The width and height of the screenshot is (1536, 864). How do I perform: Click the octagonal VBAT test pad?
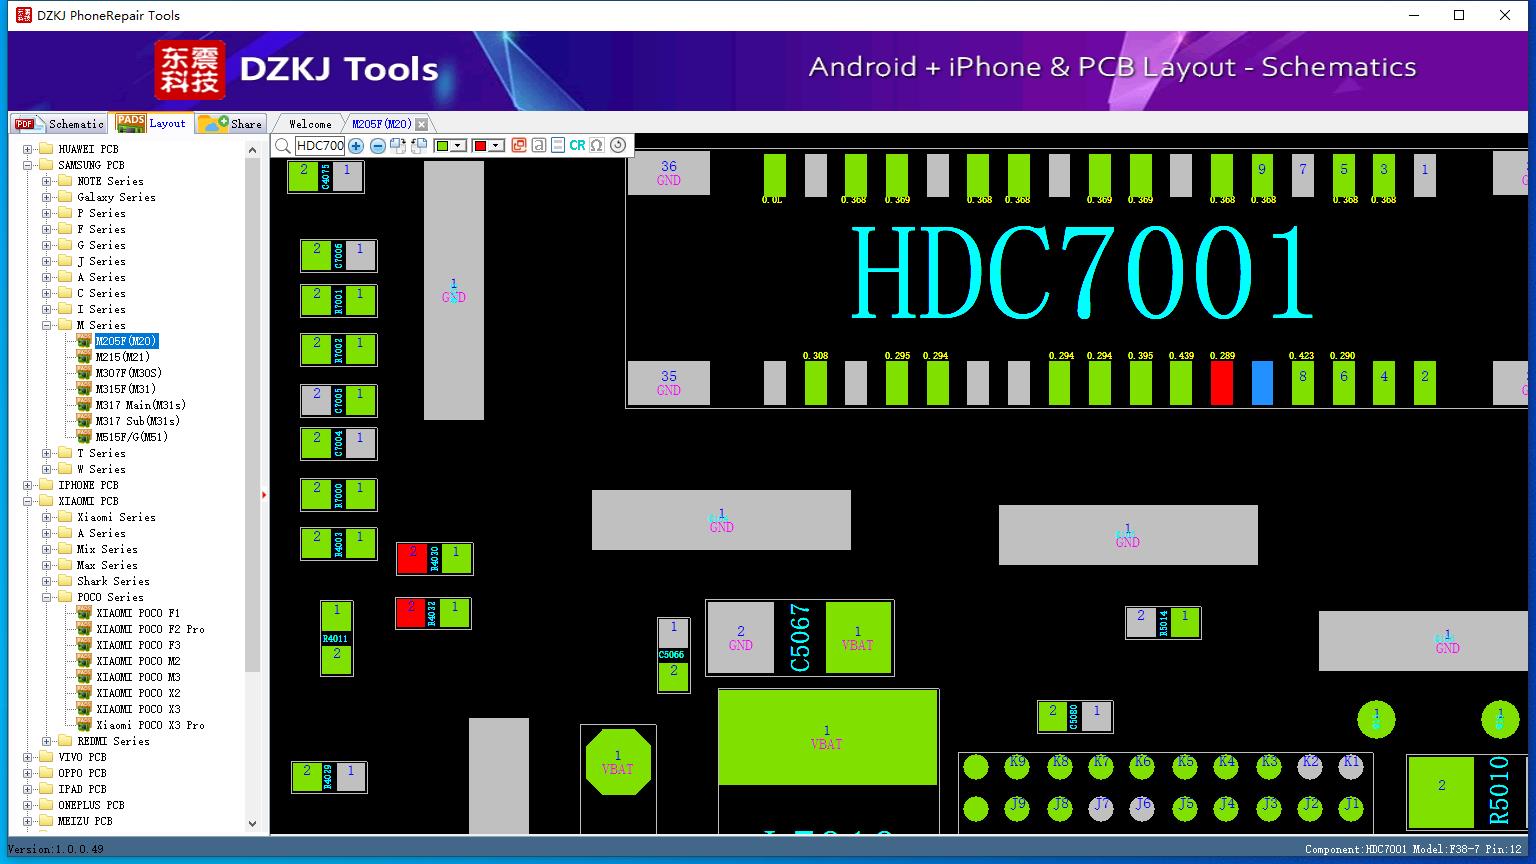coord(618,762)
